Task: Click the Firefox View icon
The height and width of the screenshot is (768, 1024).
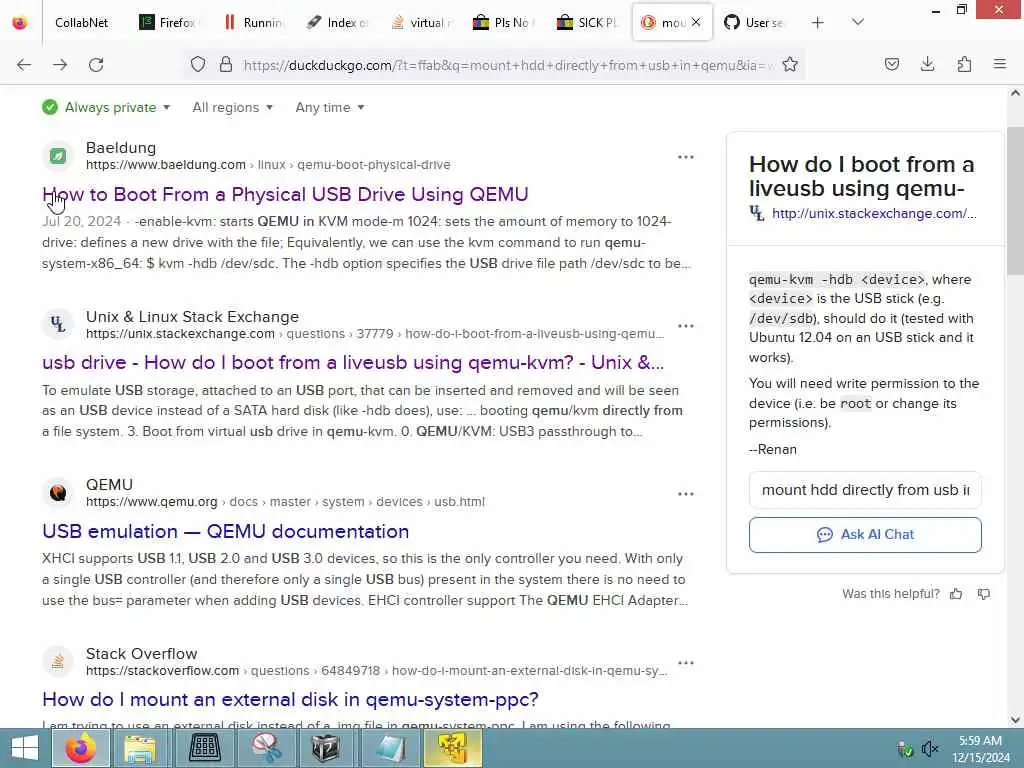Action: point(20,23)
